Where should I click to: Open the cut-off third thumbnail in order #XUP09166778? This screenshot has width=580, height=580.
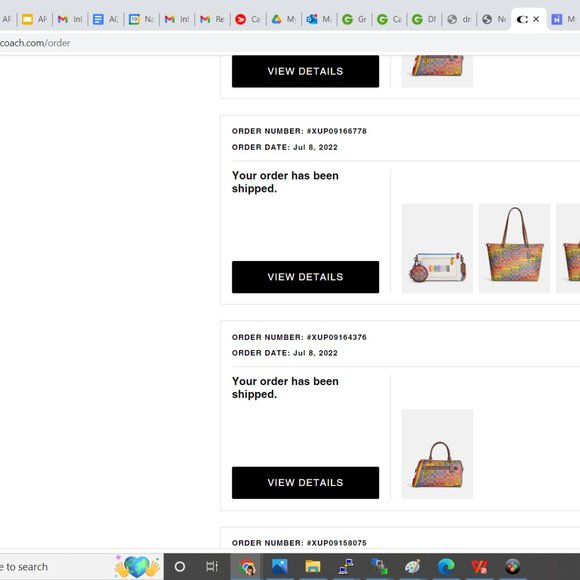tap(568, 248)
